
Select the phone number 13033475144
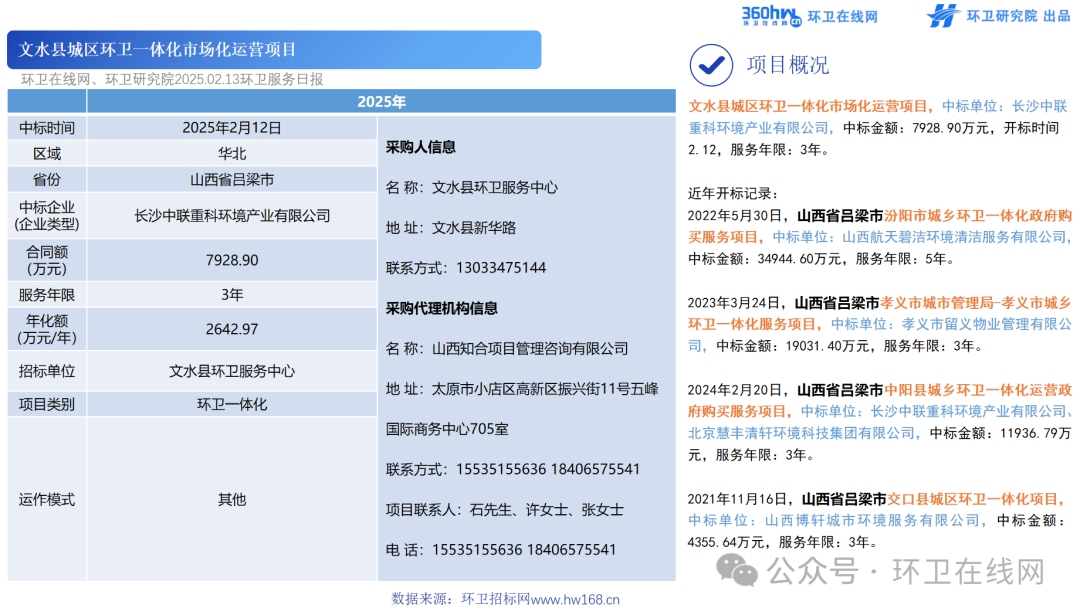(x=501, y=268)
